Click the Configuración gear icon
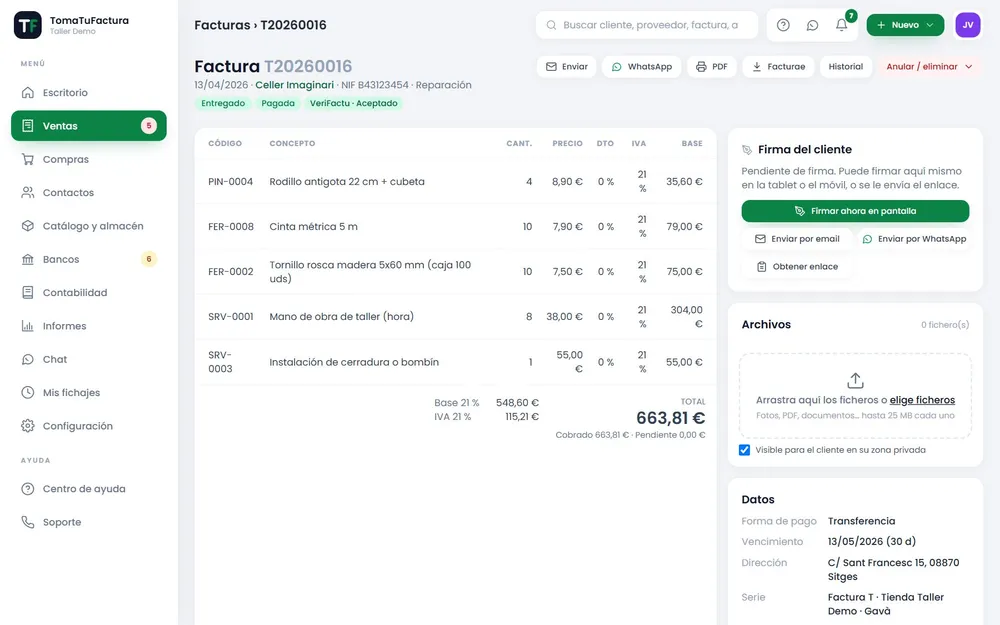Viewport: 1000px width, 625px height. tap(27, 425)
